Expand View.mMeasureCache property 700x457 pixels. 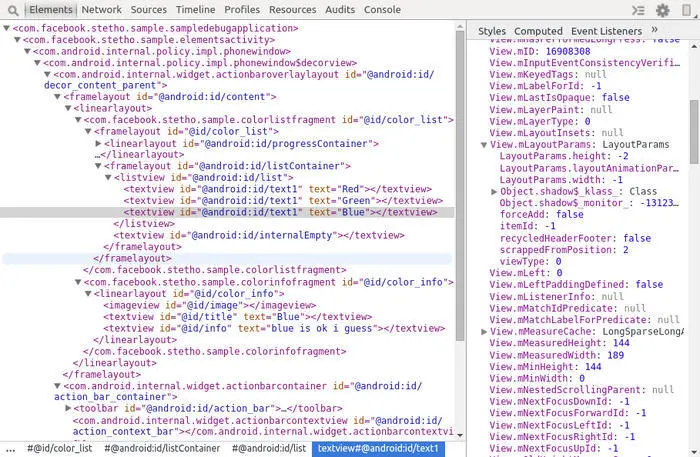[x=483, y=332]
